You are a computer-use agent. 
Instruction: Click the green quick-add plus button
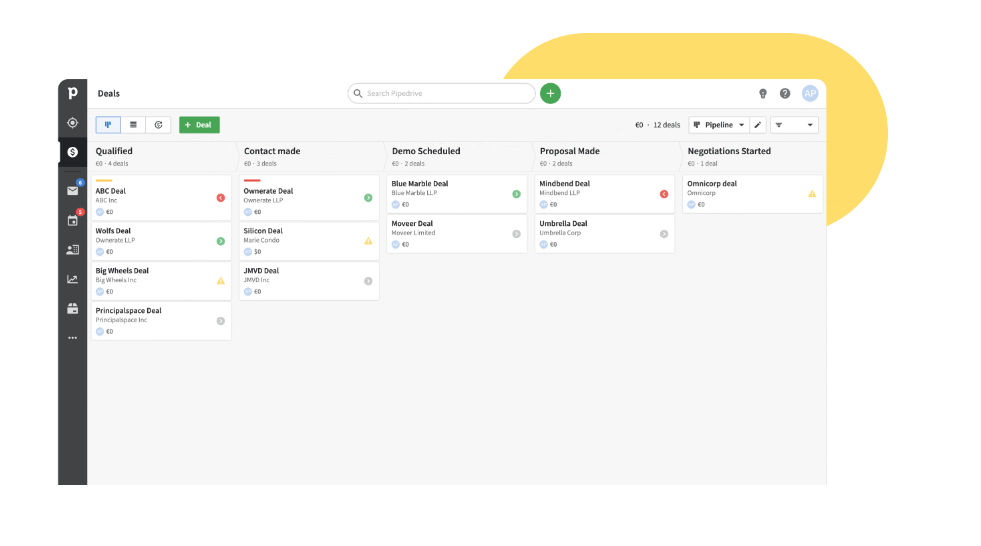click(x=550, y=93)
